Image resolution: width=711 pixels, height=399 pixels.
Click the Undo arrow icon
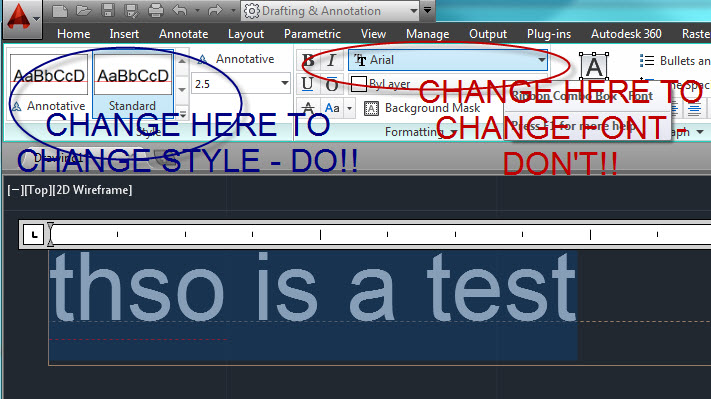(180, 10)
